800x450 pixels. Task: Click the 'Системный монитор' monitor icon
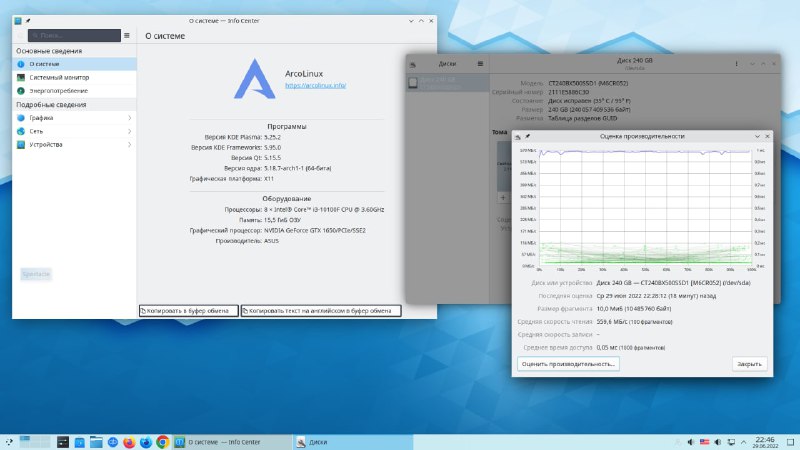[x=21, y=78]
